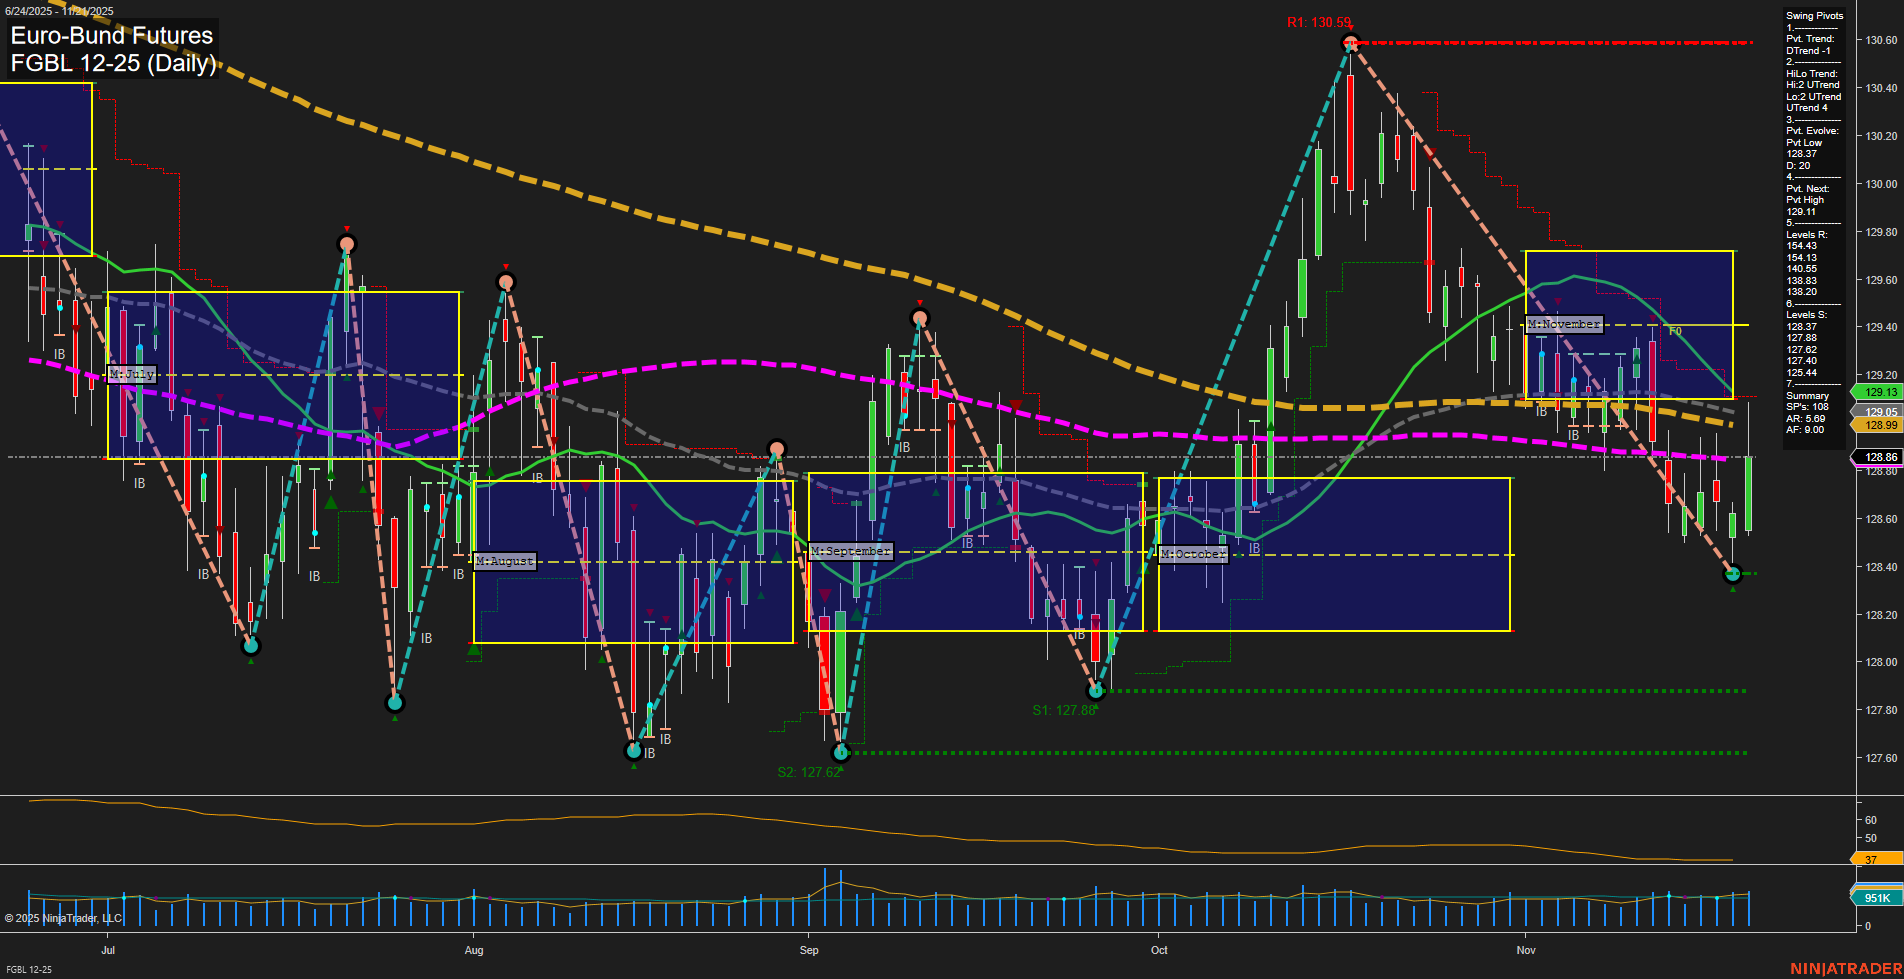Click the orange swing-high dot at R1 peak
Image resolution: width=1904 pixels, height=979 pixels.
point(1350,42)
